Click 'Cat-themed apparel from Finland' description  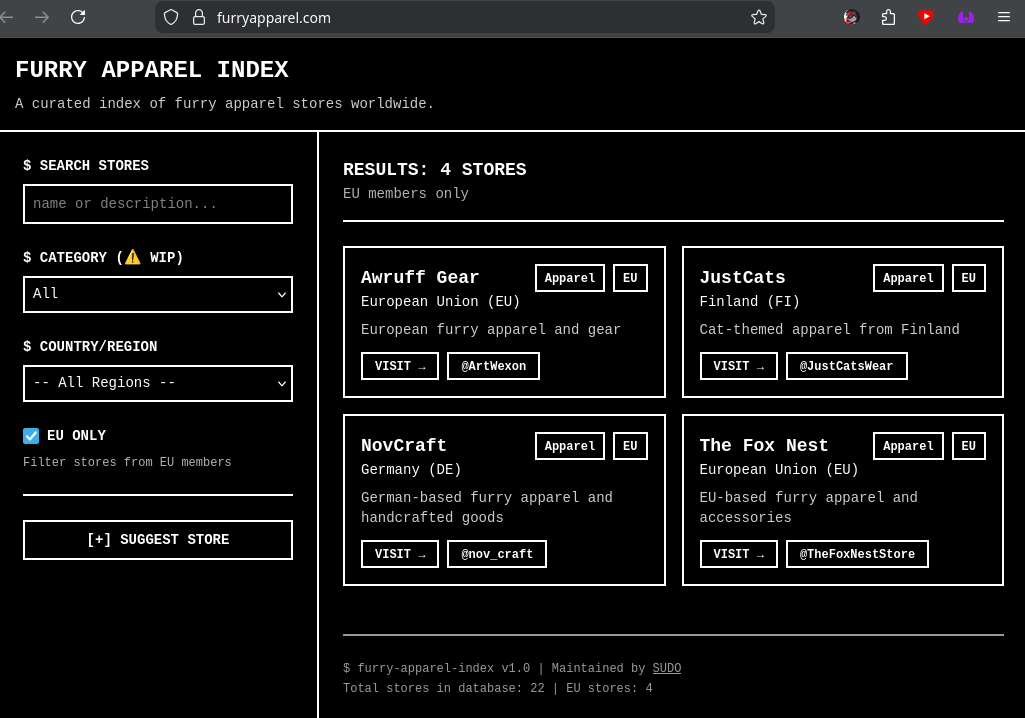click(829, 330)
